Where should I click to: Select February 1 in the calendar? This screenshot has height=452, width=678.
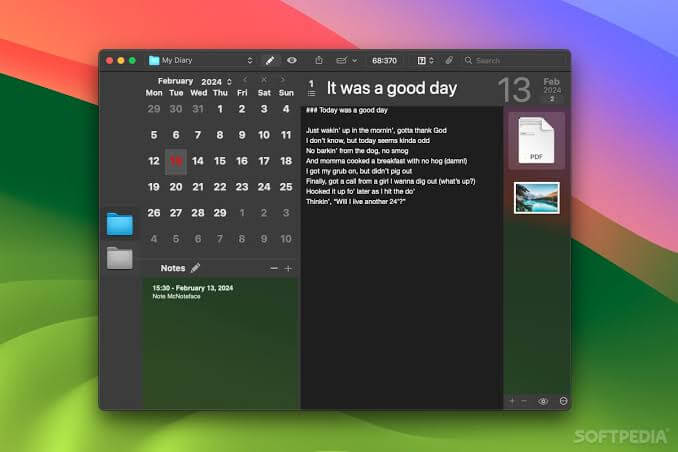(220, 109)
